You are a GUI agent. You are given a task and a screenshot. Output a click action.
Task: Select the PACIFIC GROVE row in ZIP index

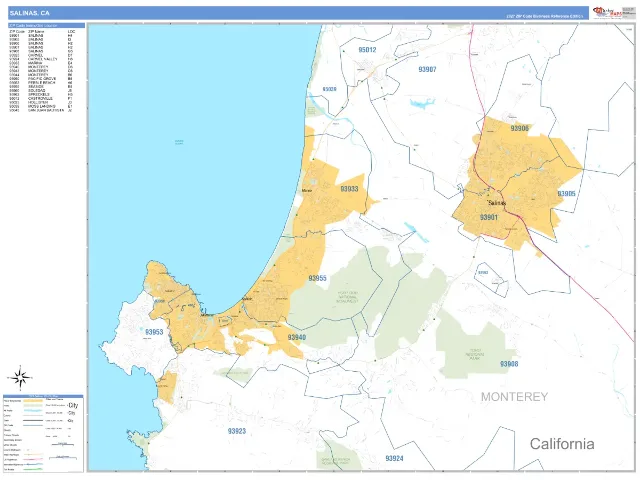(41, 79)
